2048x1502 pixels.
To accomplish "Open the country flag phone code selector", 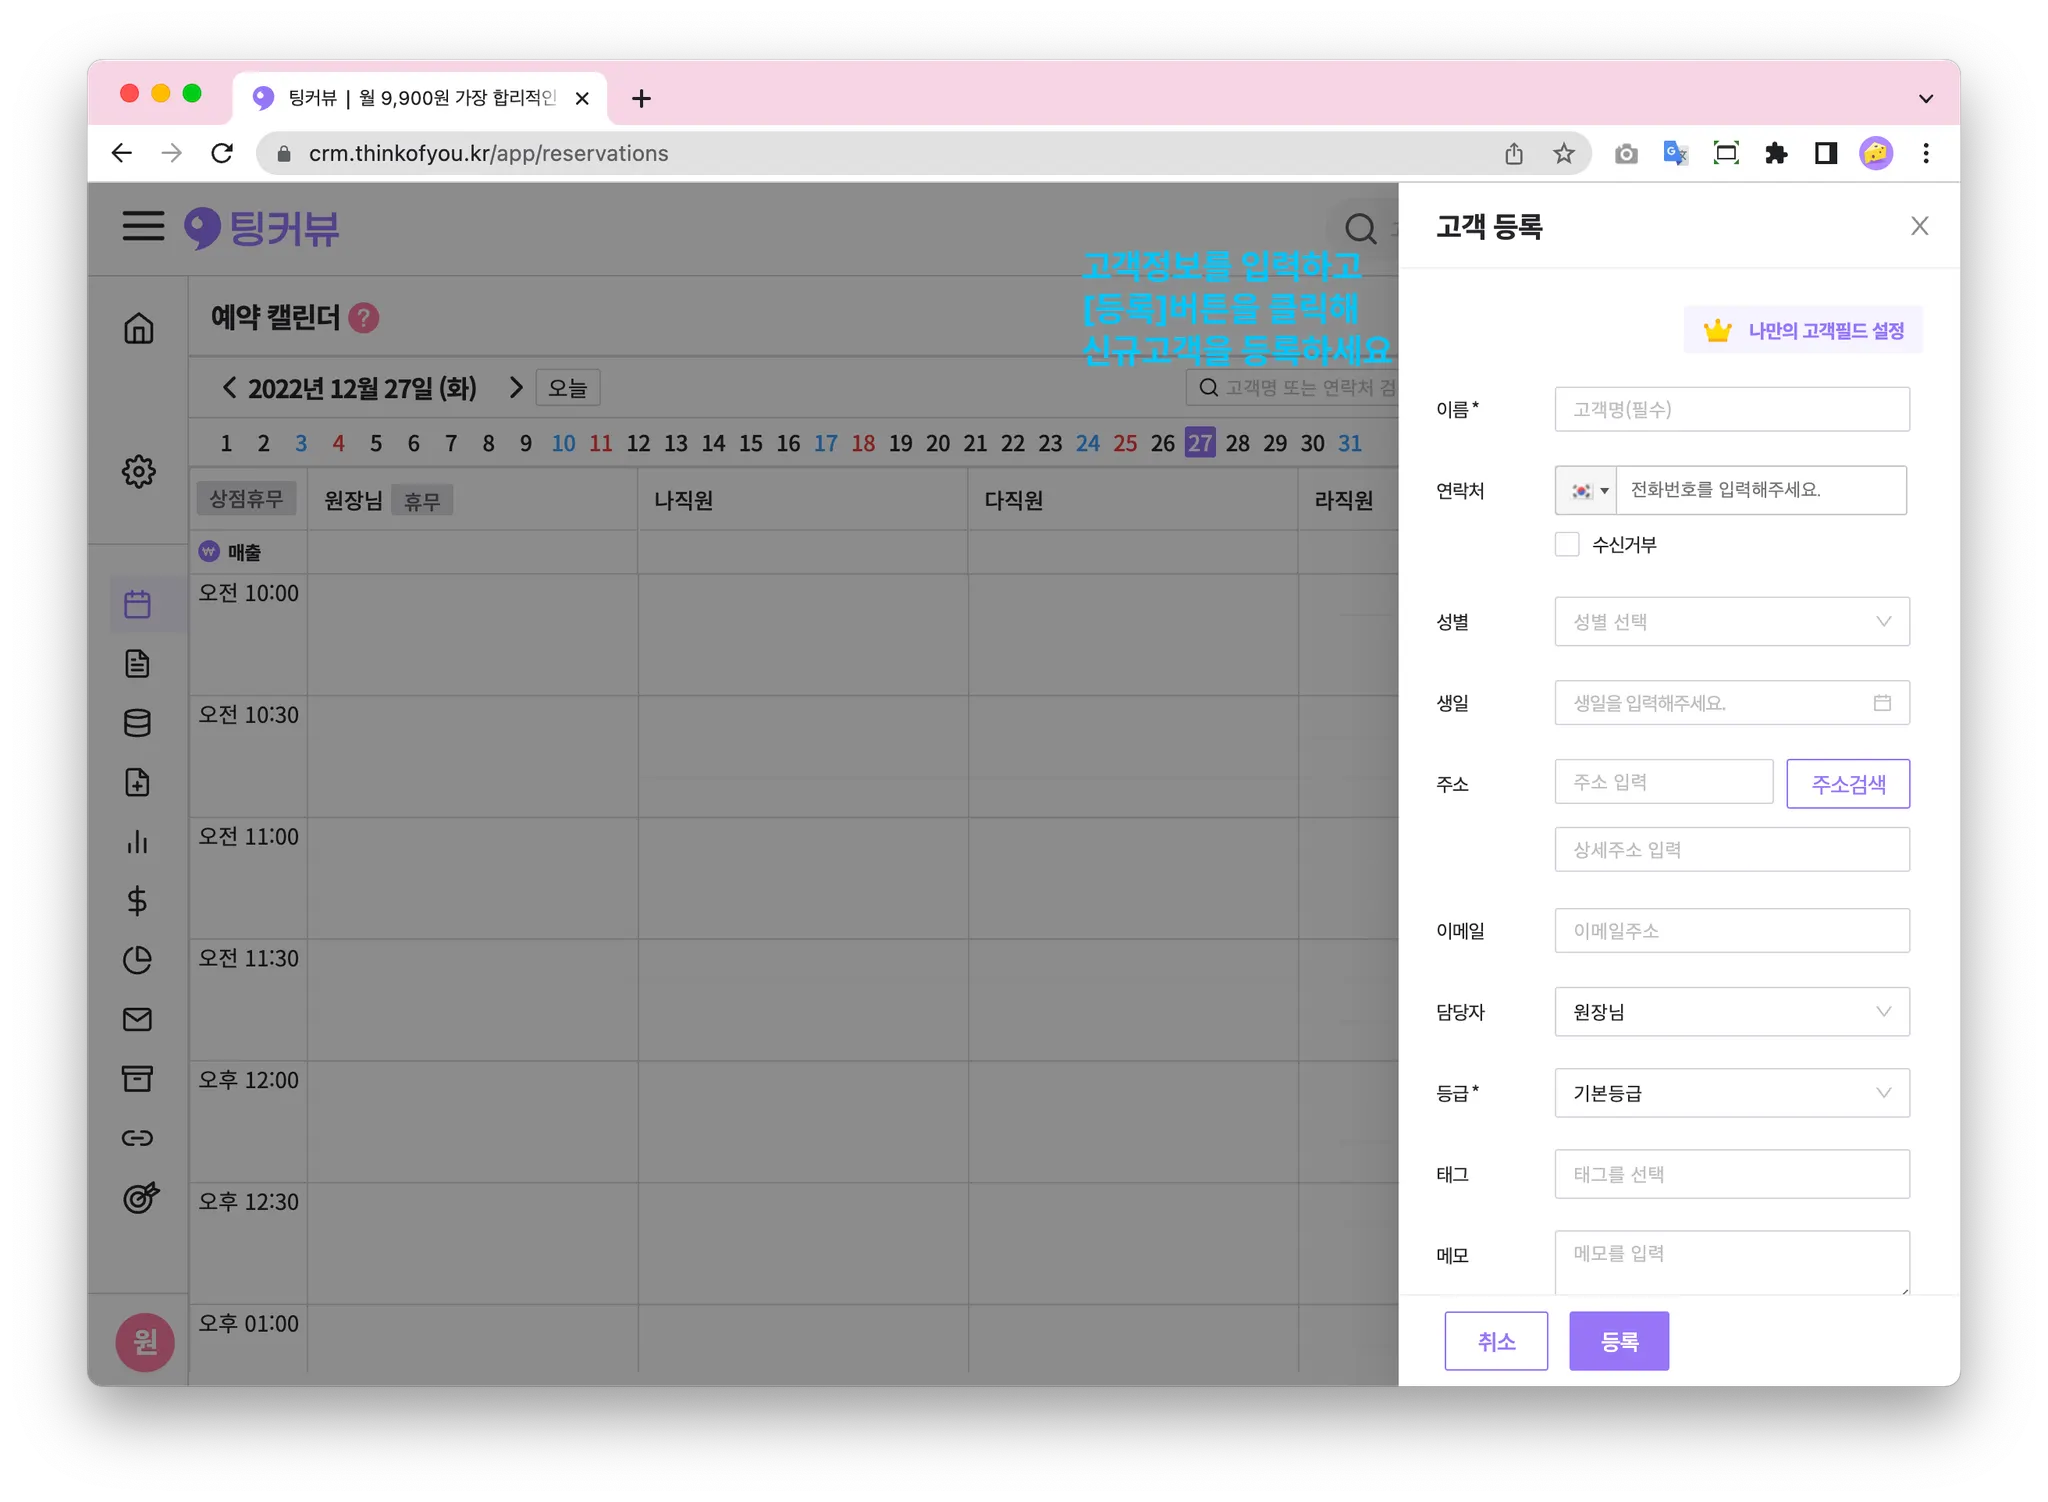I will 1587,491.
